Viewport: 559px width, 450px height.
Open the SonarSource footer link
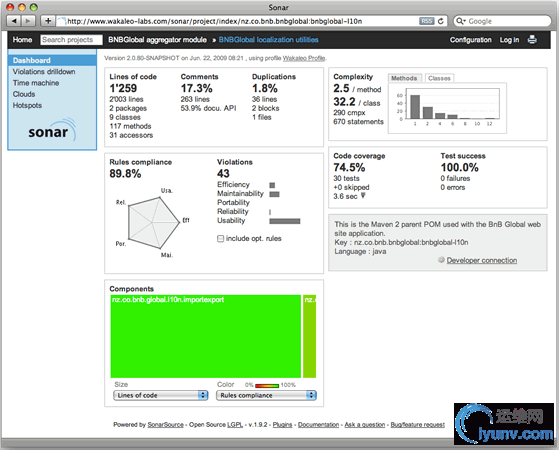[165, 424]
